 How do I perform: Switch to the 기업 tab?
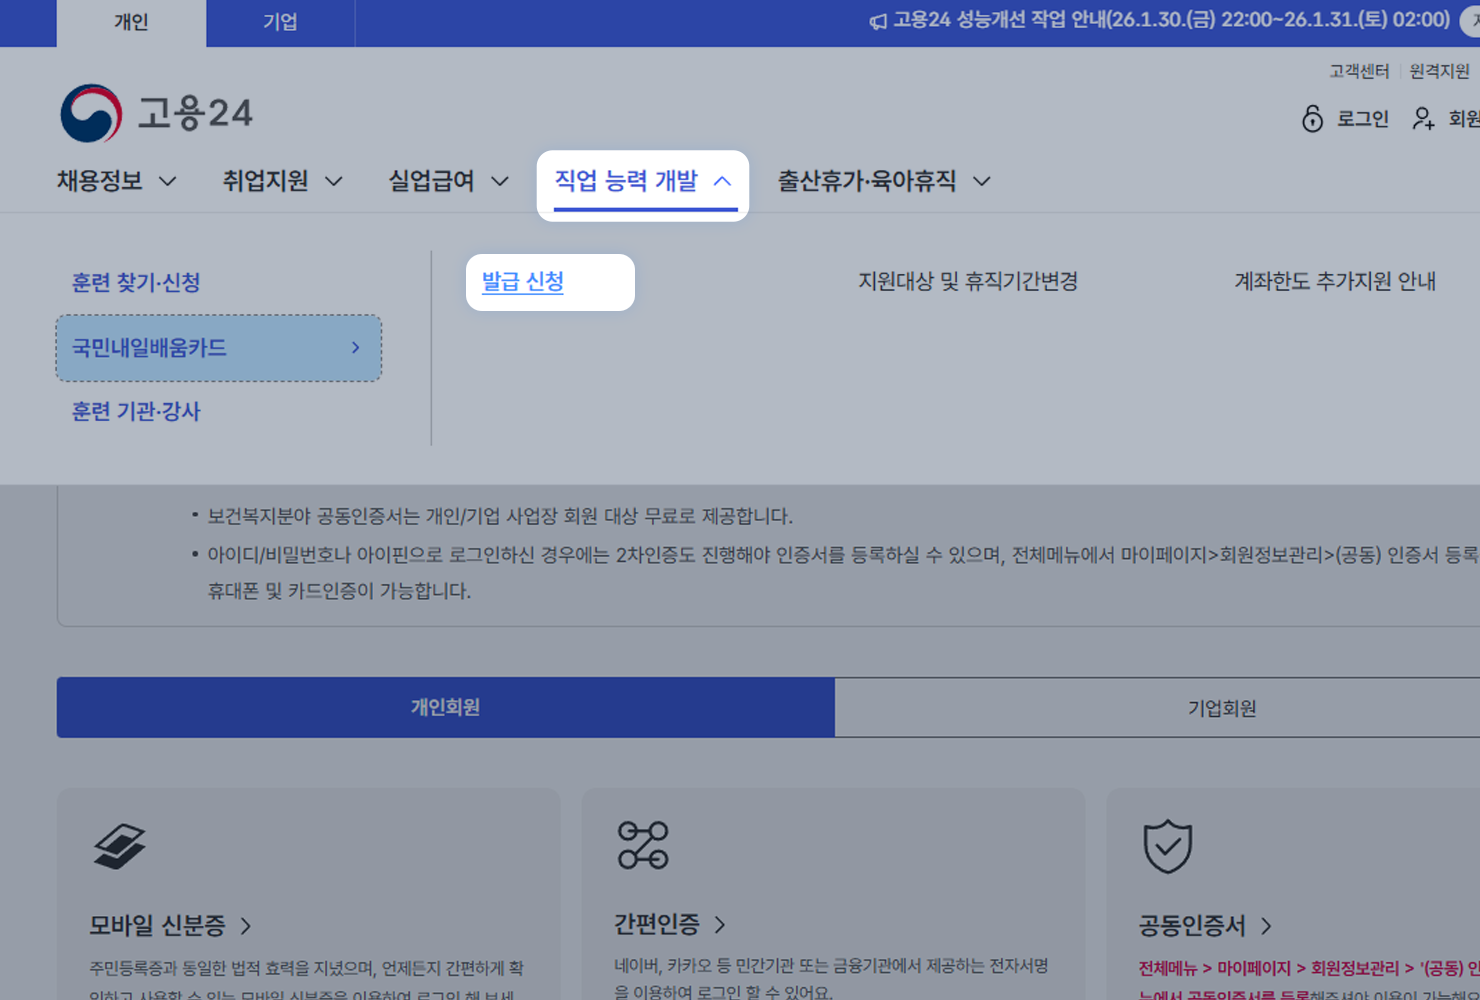[x=281, y=22]
